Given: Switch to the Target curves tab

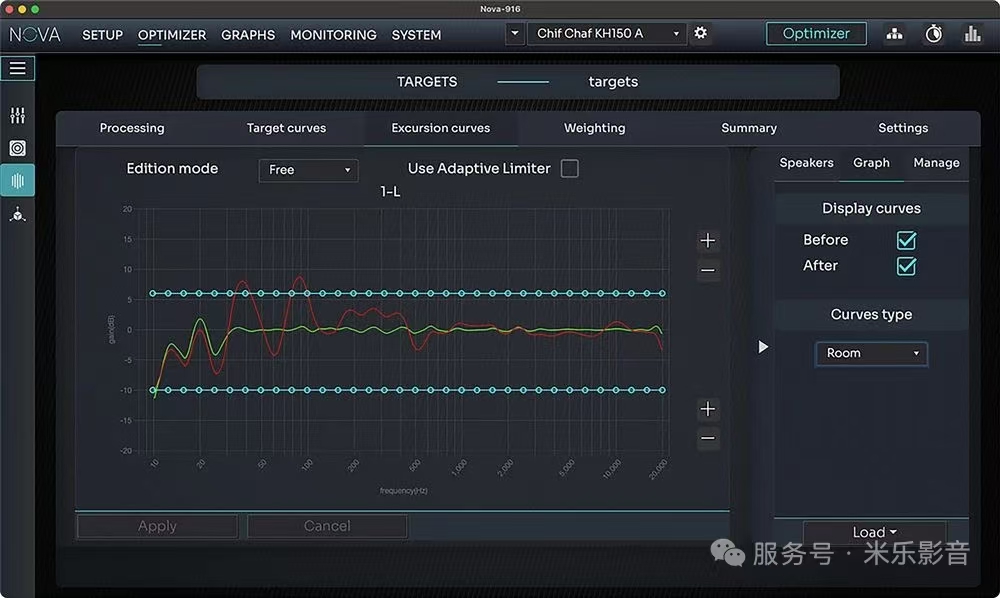Looking at the screenshot, I should 286,128.
